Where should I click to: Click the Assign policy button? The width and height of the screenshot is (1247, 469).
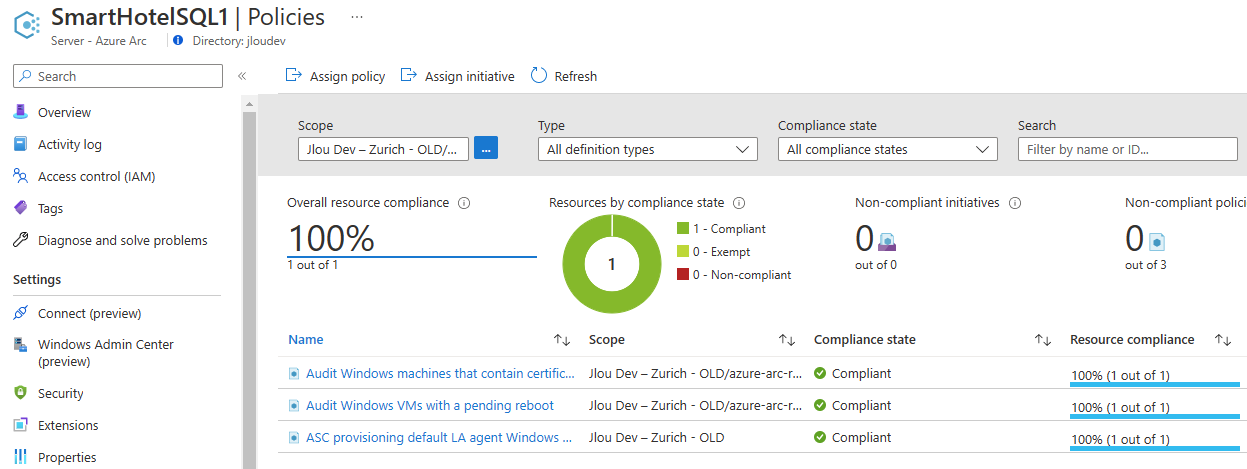coord(336,76)
